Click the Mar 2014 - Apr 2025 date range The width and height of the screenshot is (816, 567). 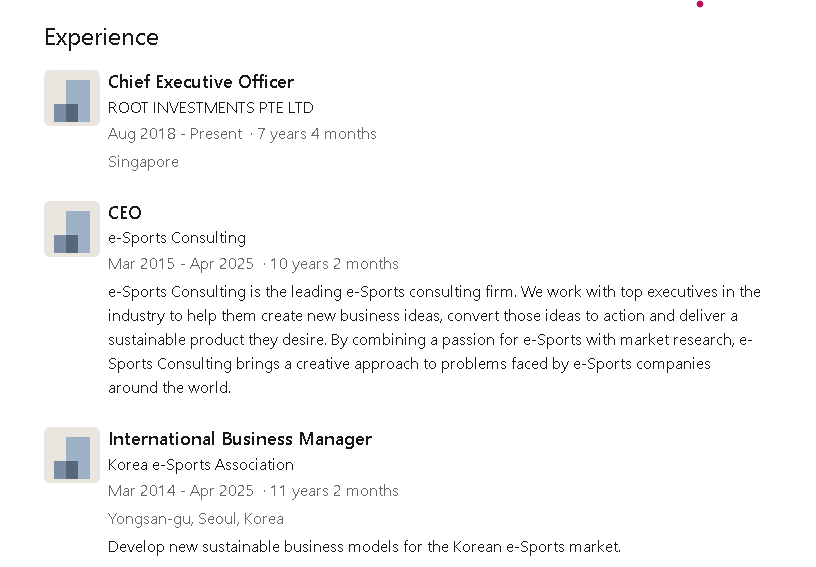[181, 491]
